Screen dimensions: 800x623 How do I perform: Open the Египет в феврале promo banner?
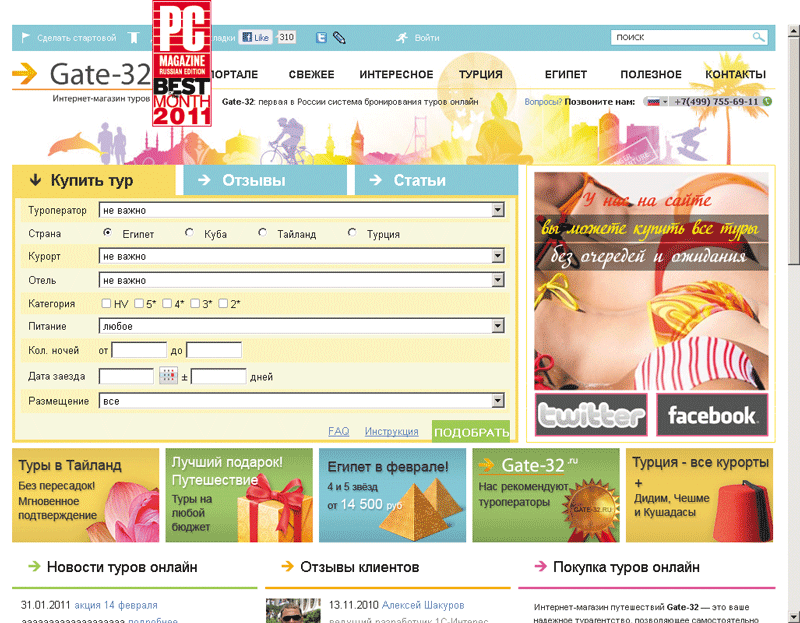[x=392, y=495]
